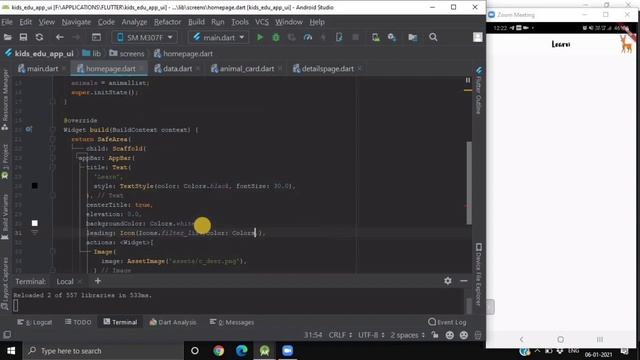The width and height of the screenshot is (640, 360).
Task: Click the Sync/Reload from disk icon
Action: tap(39, 37)
